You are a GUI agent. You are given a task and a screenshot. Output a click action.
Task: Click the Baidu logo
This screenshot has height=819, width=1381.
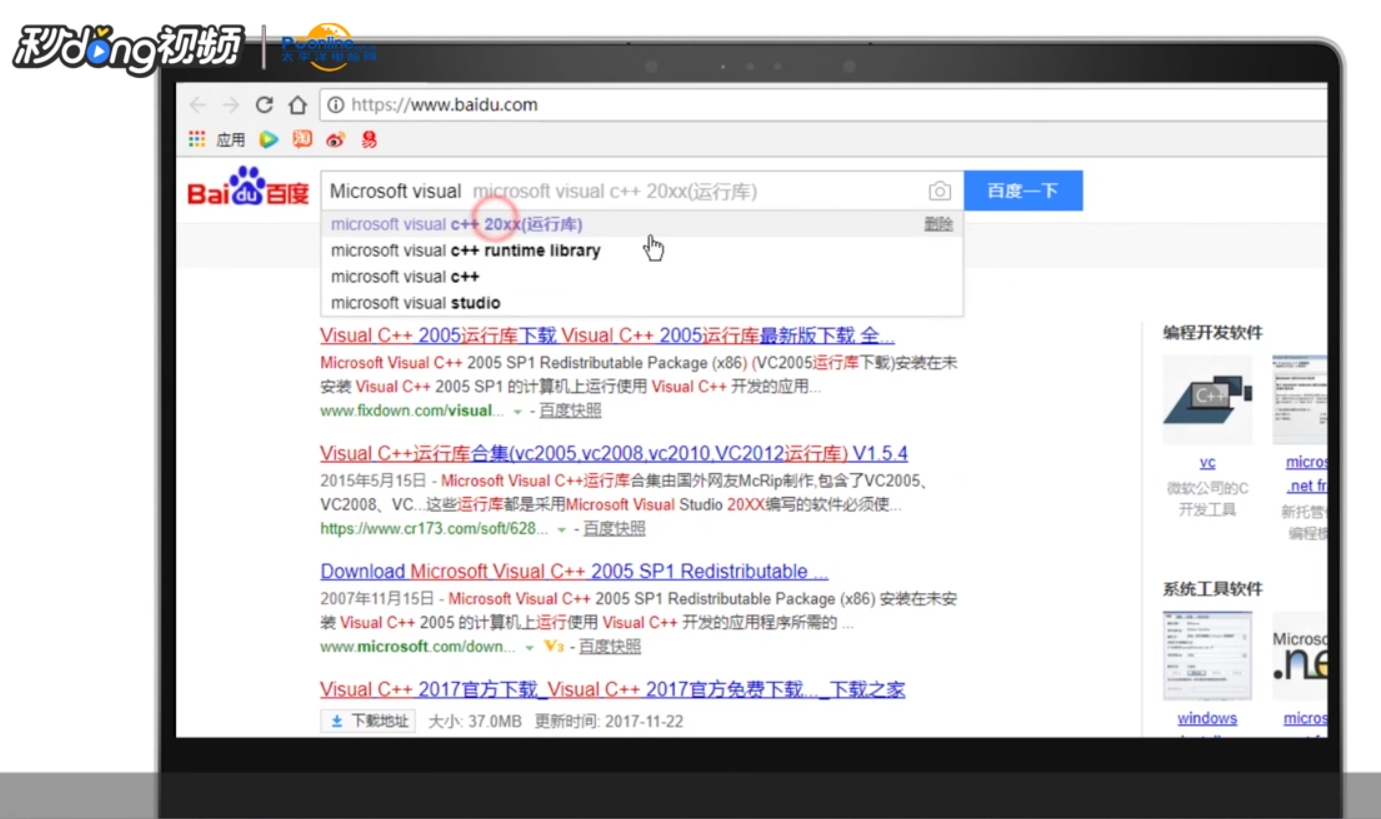pos(246,190)
